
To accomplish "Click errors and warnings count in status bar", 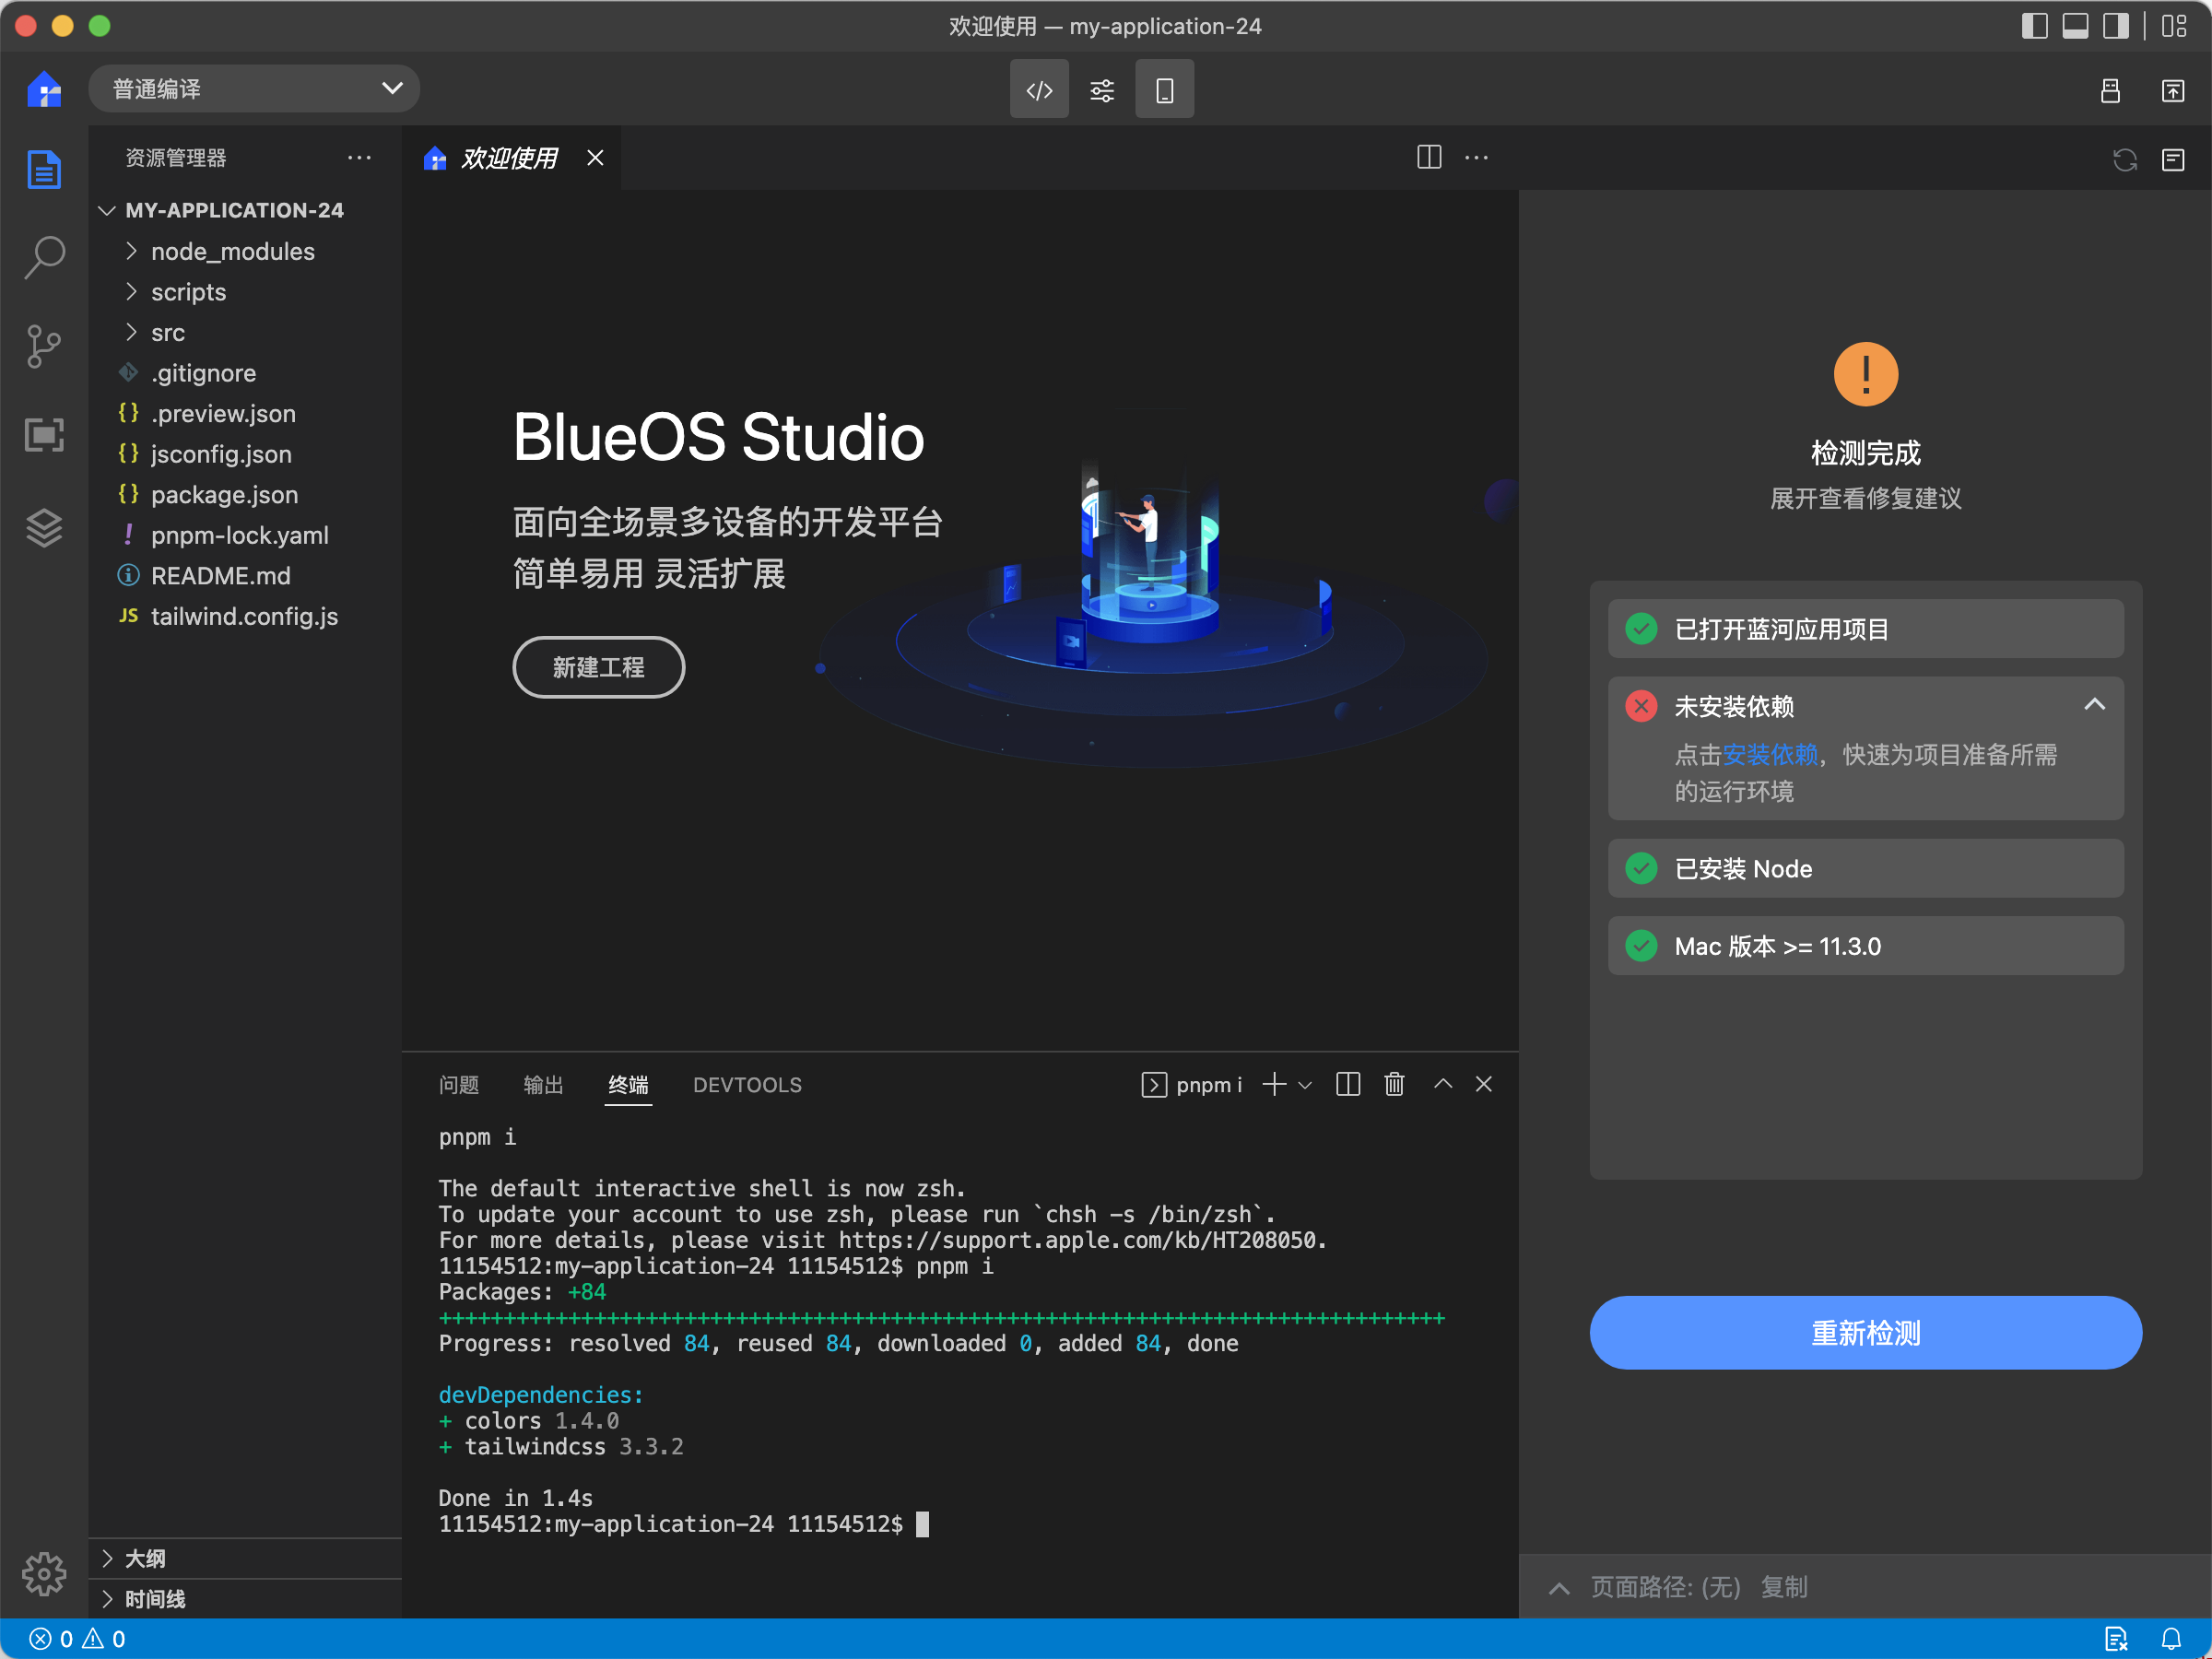I will [77, 1639].
